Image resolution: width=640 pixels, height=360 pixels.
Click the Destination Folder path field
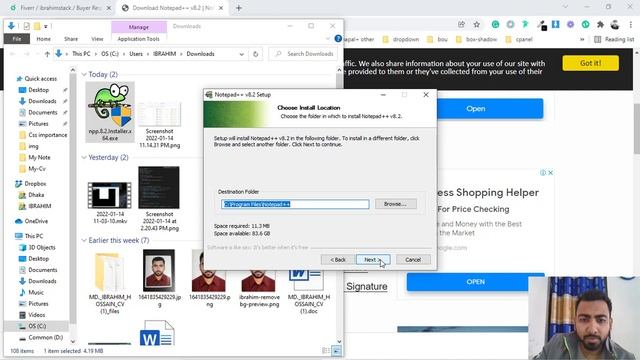(x=295, y=204)
